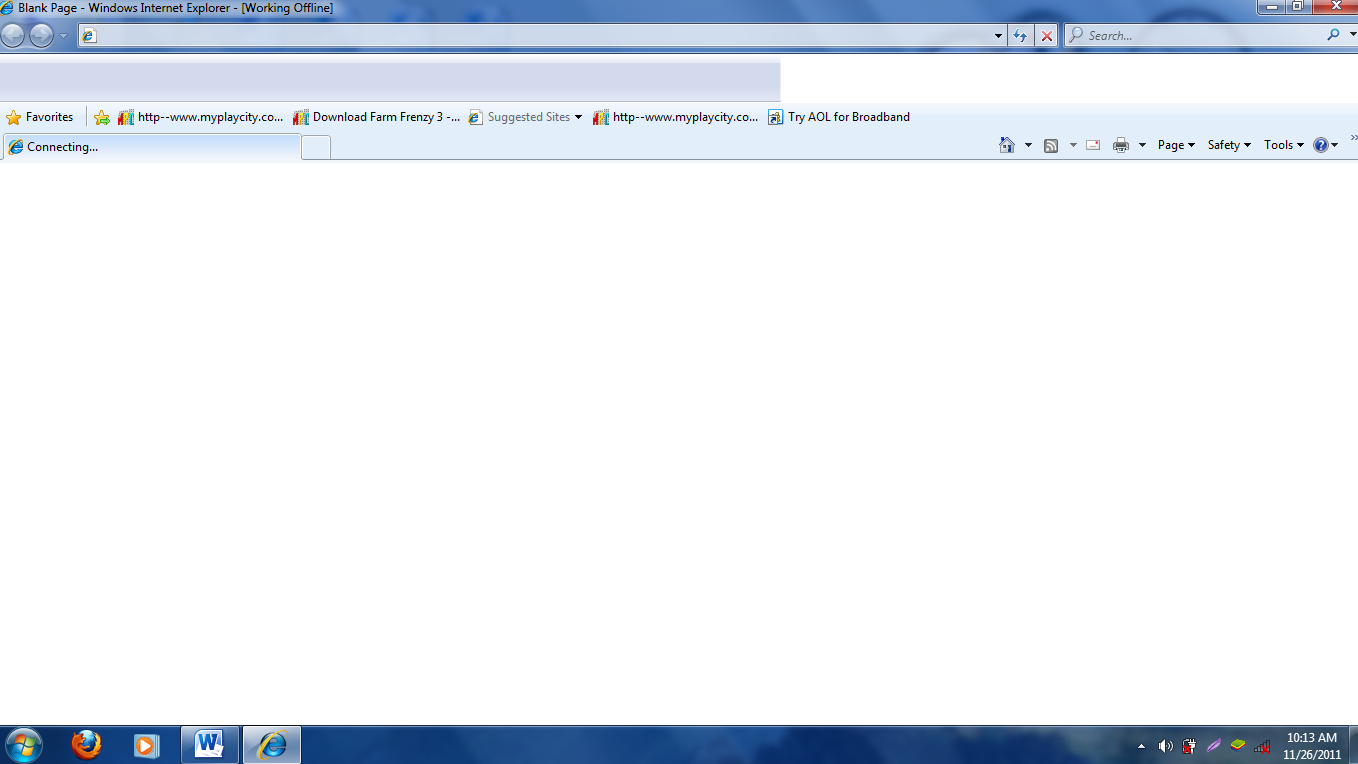Click the RSS Feeds icon
The image size is (1358, 764).
tap(1051, 146)
